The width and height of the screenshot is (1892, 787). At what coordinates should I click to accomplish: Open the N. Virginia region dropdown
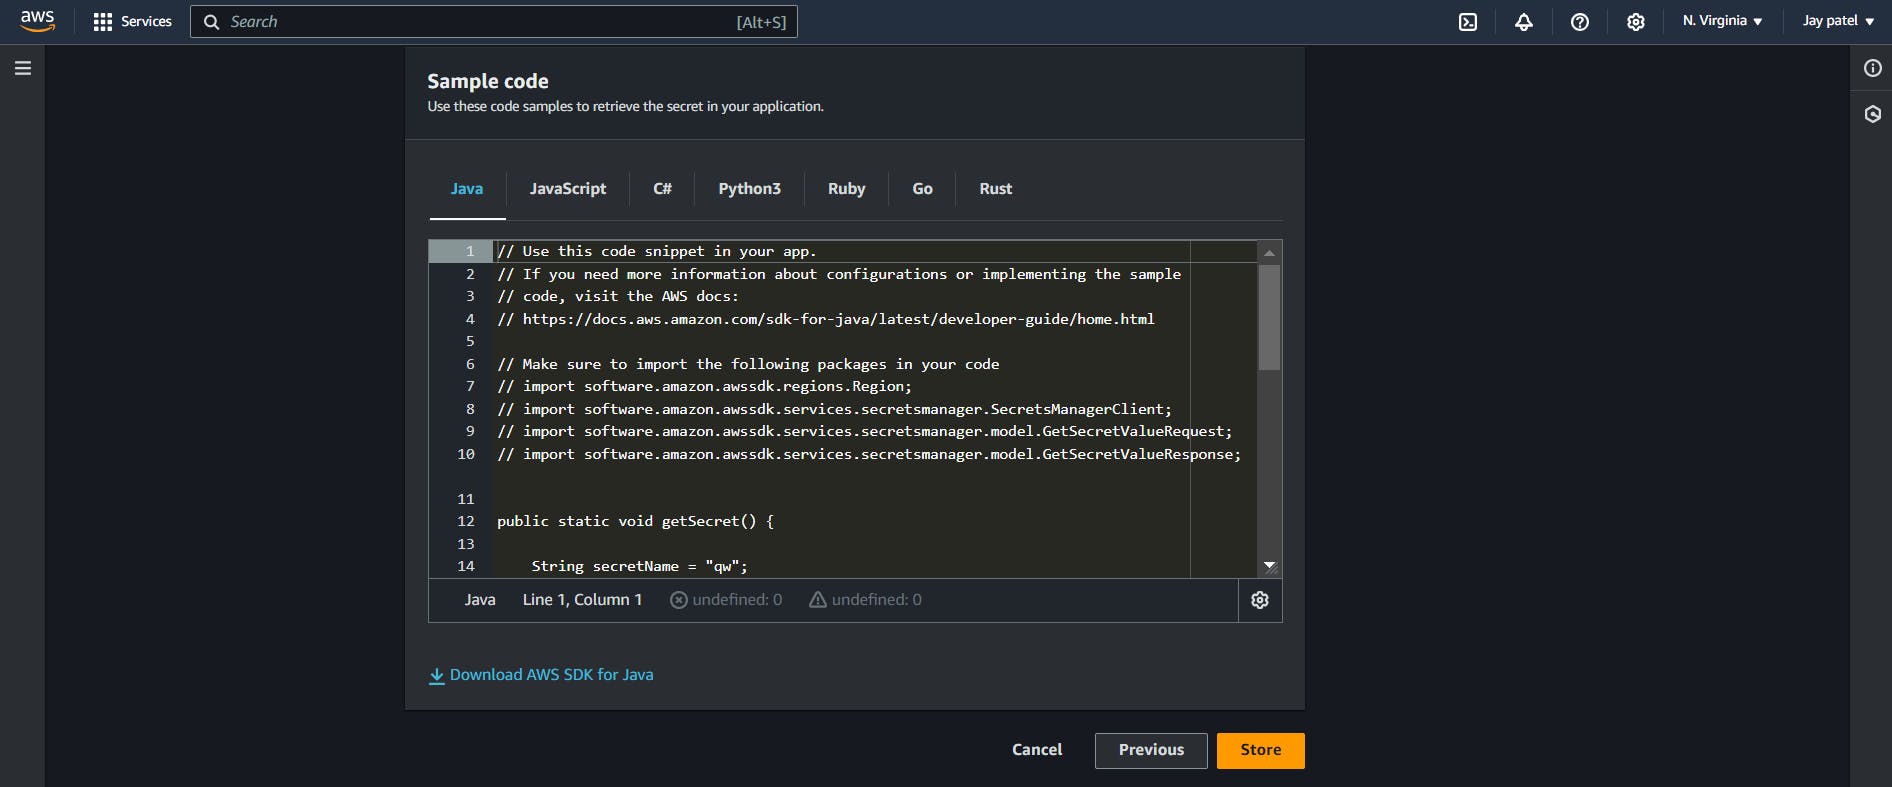click(1722, 21)
